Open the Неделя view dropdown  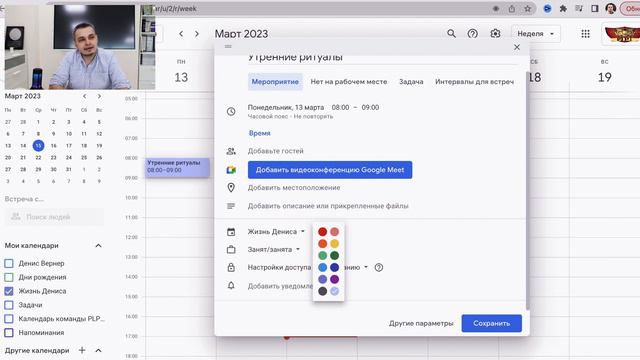536,34
